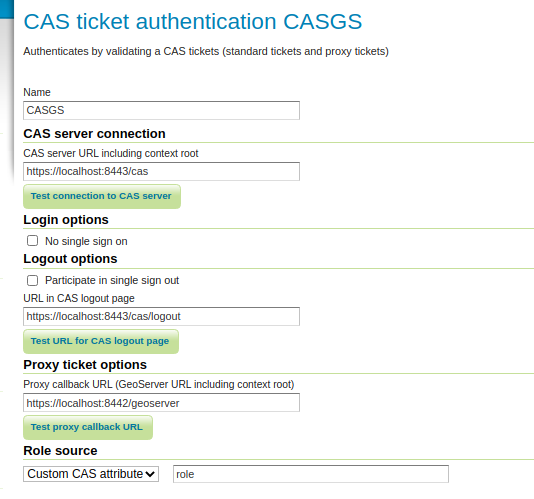Click Test proxy callback URL button

click(88, 427)
